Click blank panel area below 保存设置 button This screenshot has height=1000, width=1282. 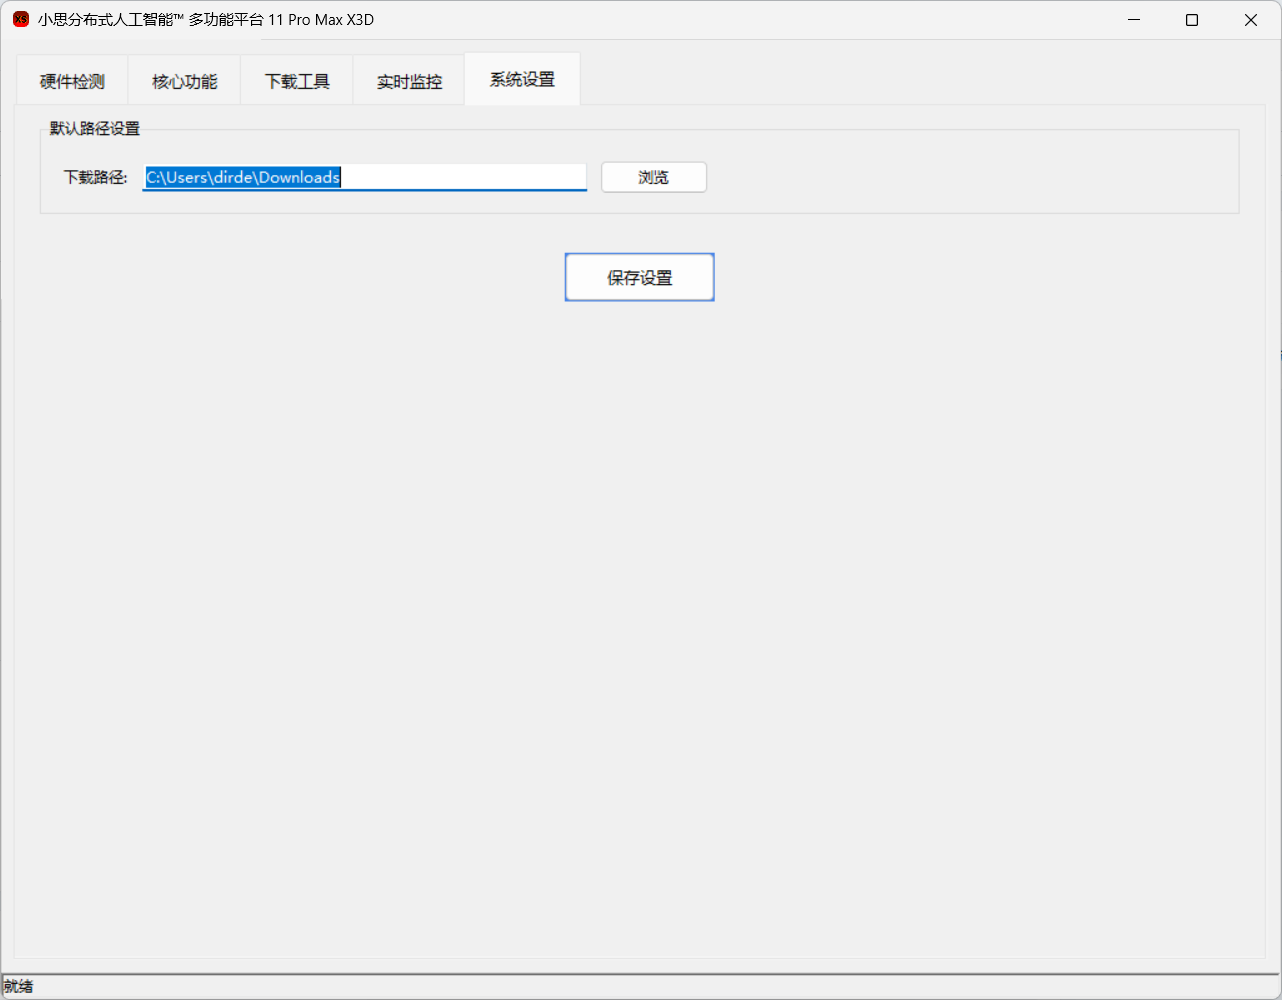coord(640,600)
